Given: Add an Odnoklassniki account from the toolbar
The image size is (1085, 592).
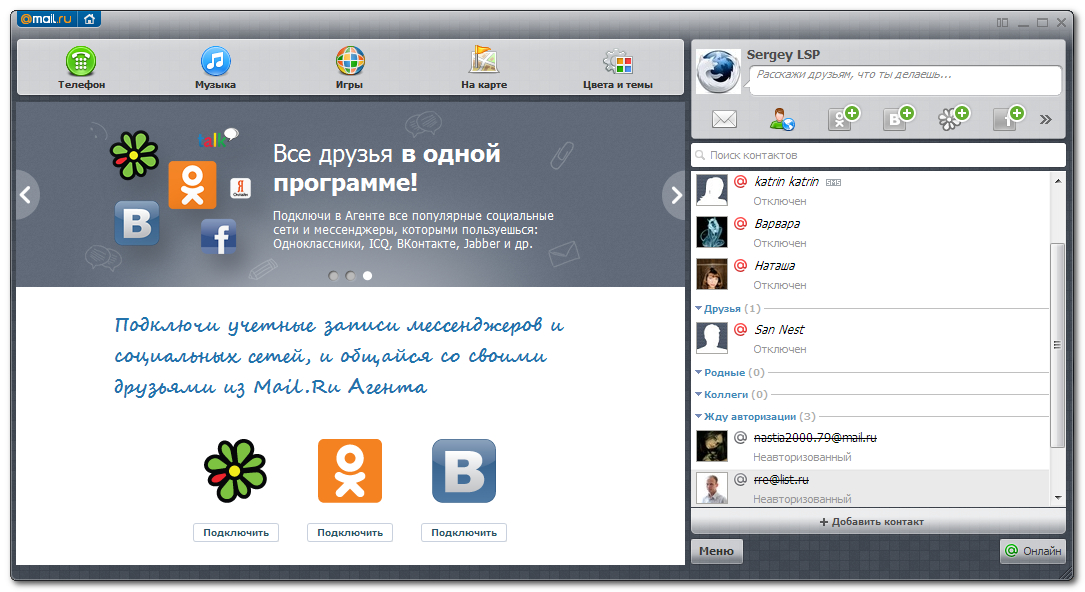Looking at the screenshot, I should 843,118.
